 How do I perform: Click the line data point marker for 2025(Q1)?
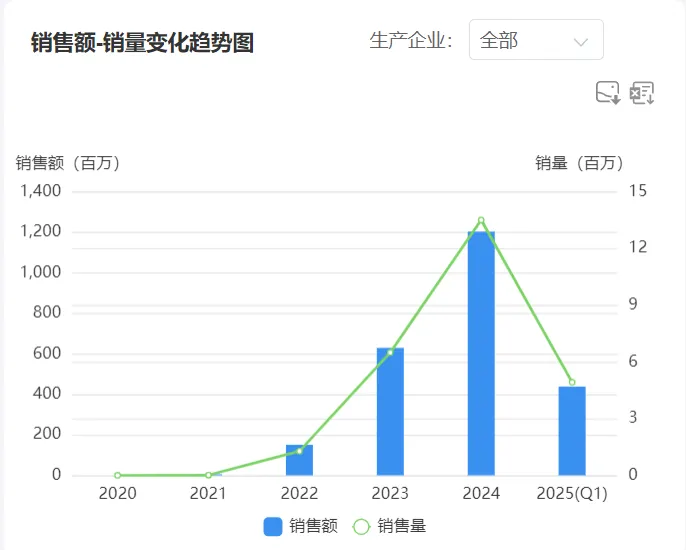coord(572,382)
